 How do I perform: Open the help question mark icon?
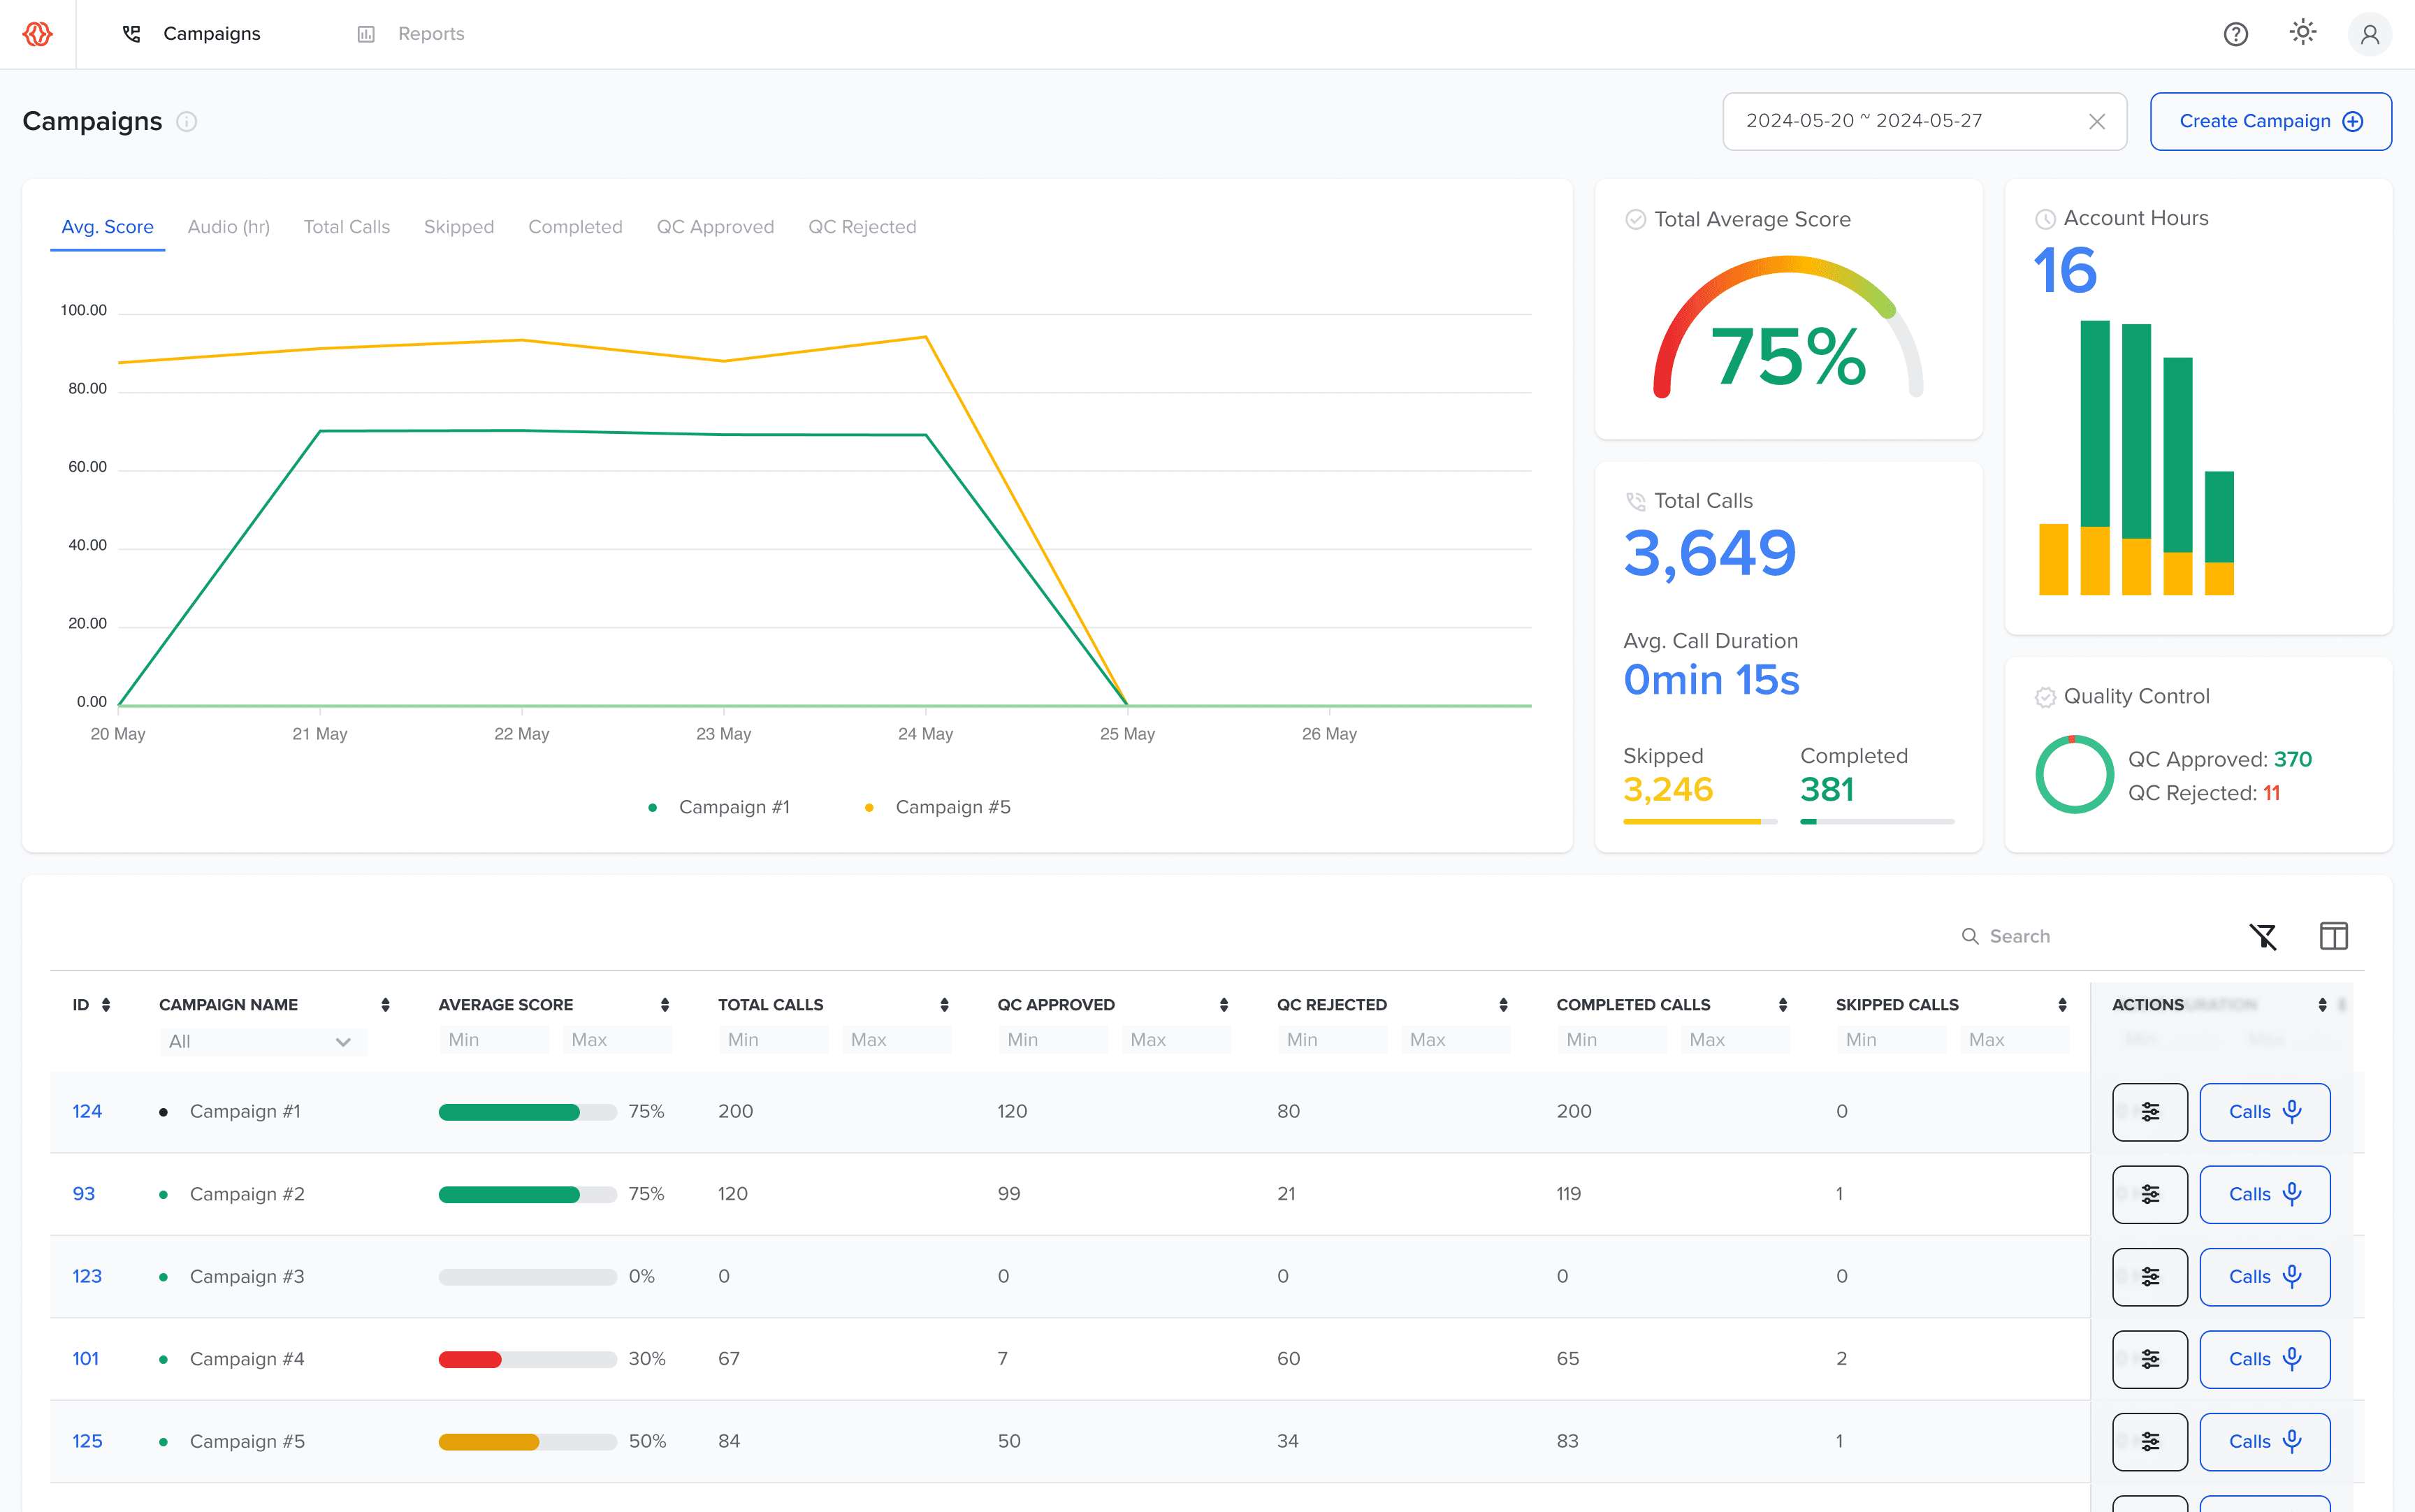[2235, 34]
